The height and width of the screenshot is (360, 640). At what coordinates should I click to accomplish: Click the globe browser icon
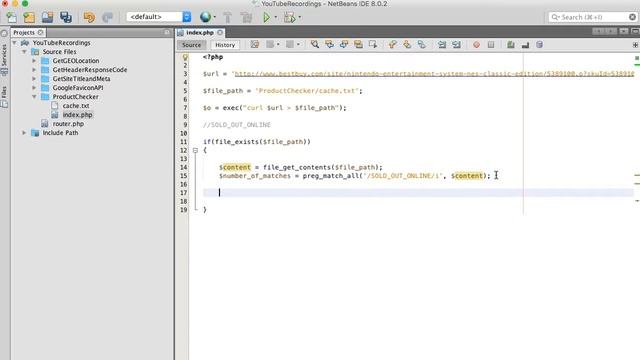(x=205, y=17)
